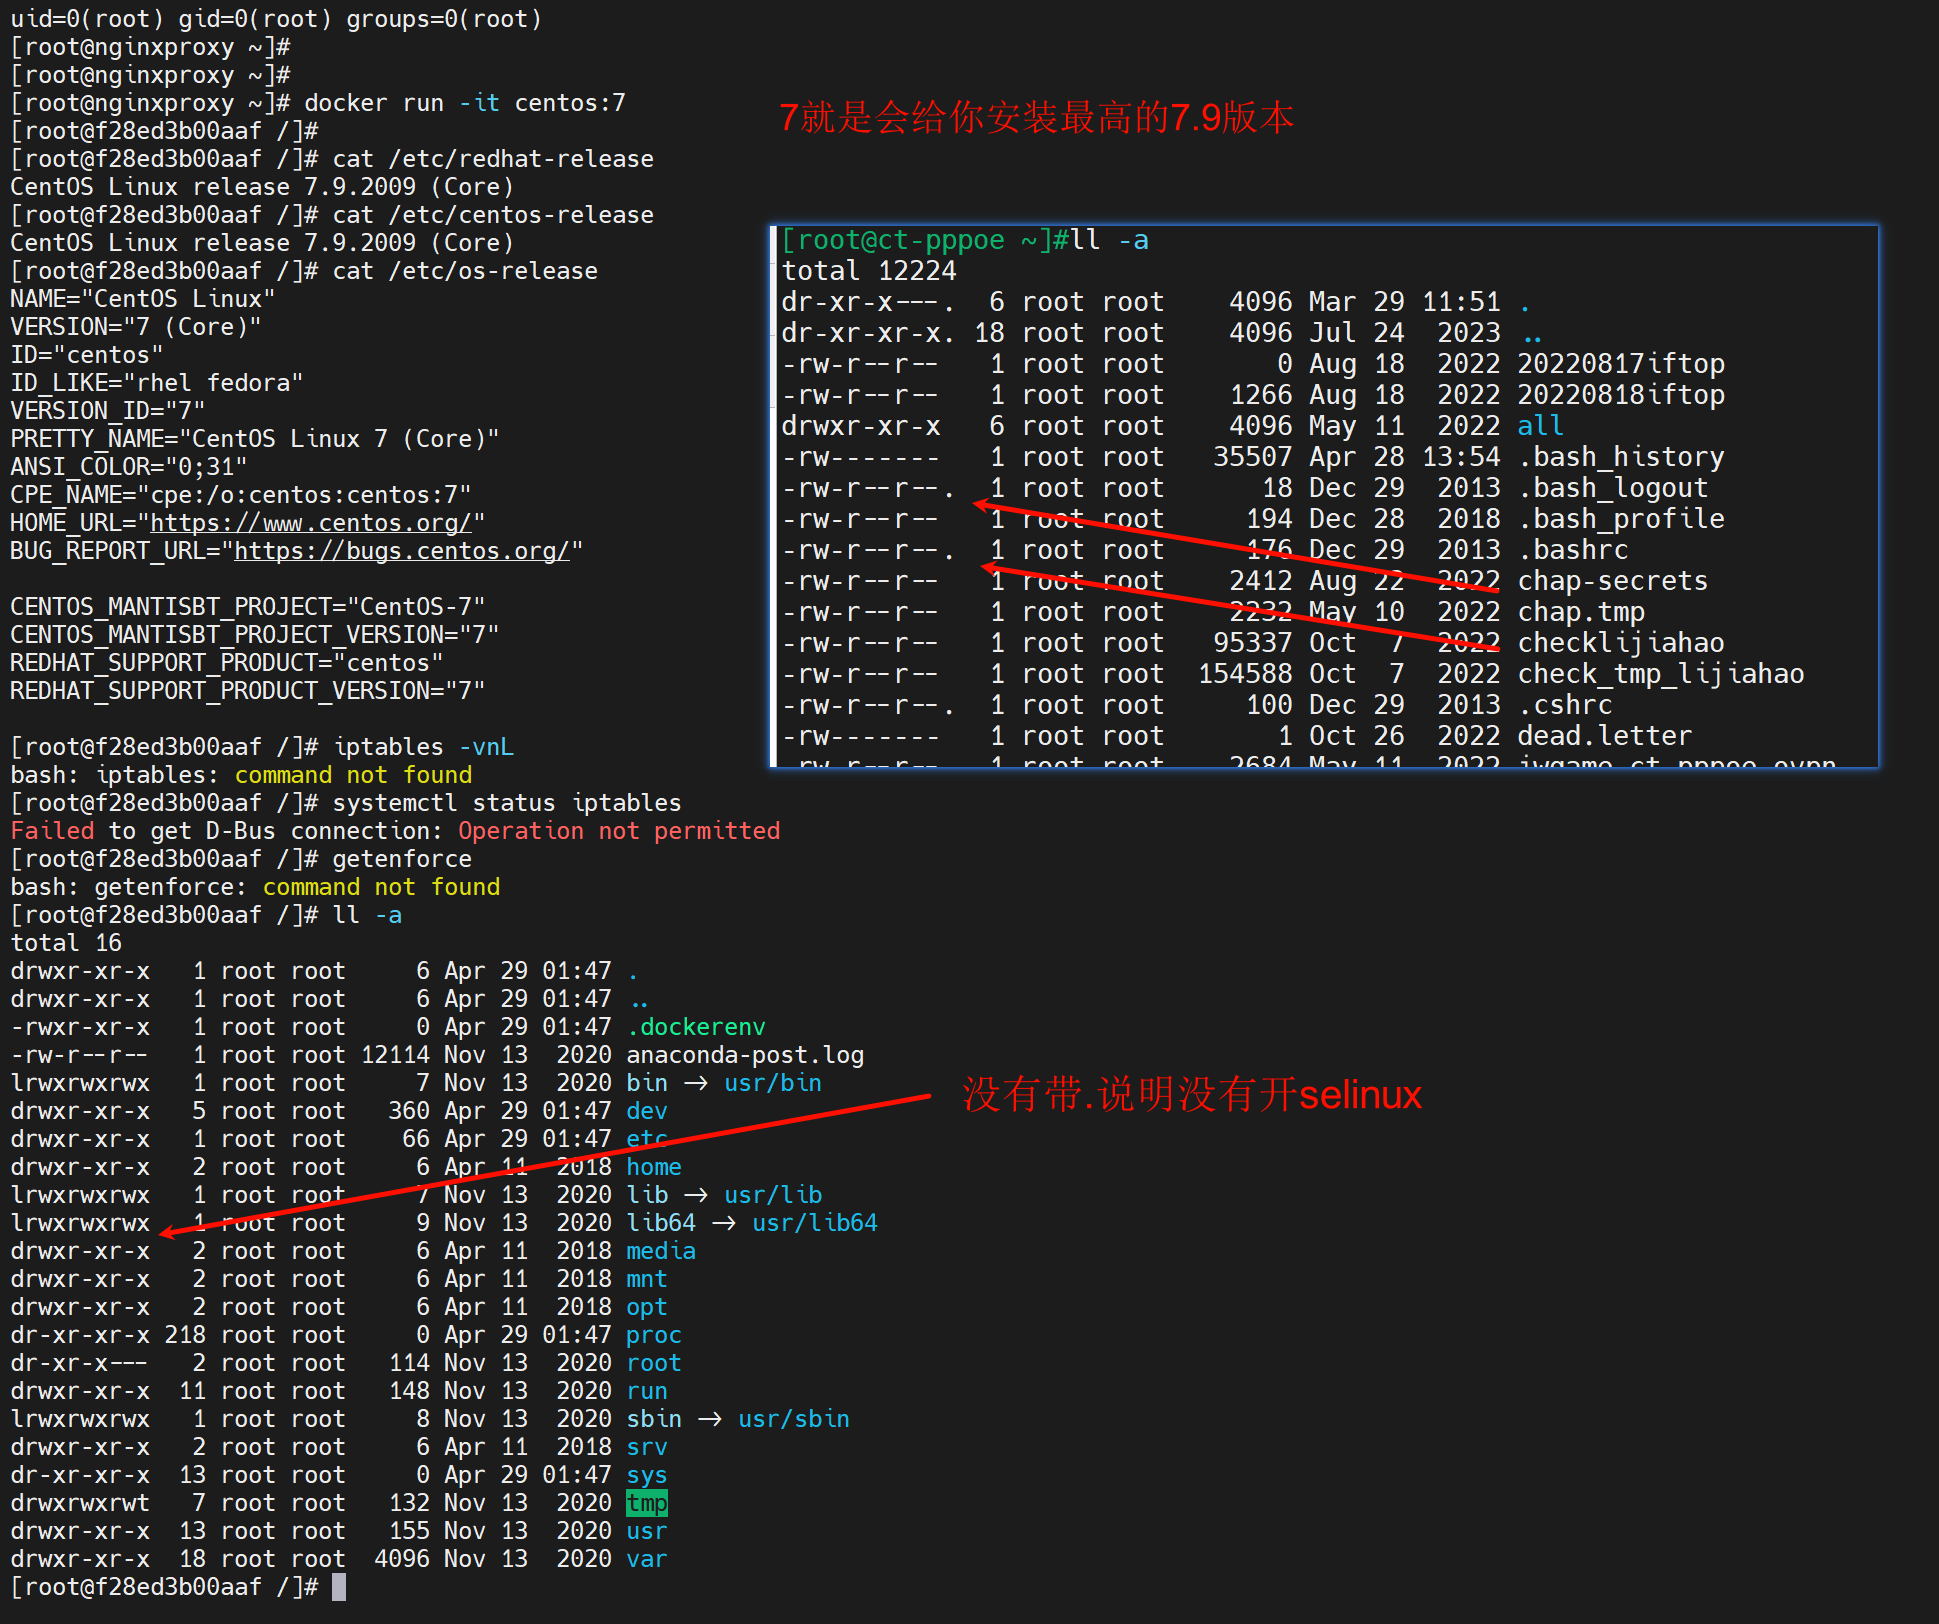Click the .dockerenv file name
This screenshot has height=1624, width=1939.
coord(696,1027)
